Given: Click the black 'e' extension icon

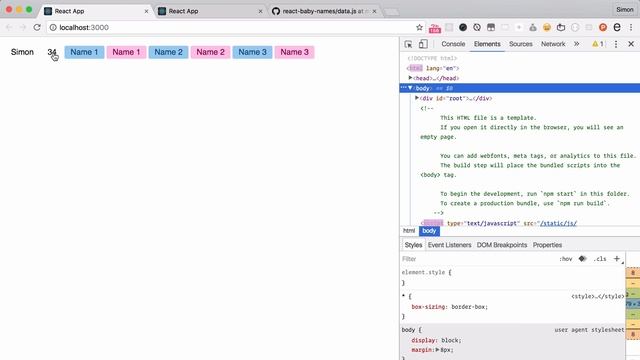Looking at the screenshot, I should [617, 27].
